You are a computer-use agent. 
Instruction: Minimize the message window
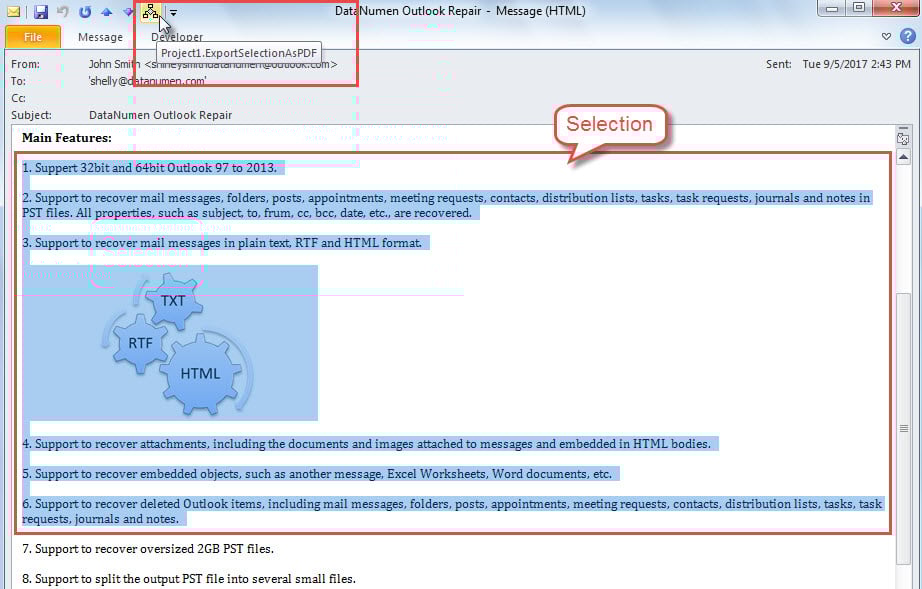point(831,8)
